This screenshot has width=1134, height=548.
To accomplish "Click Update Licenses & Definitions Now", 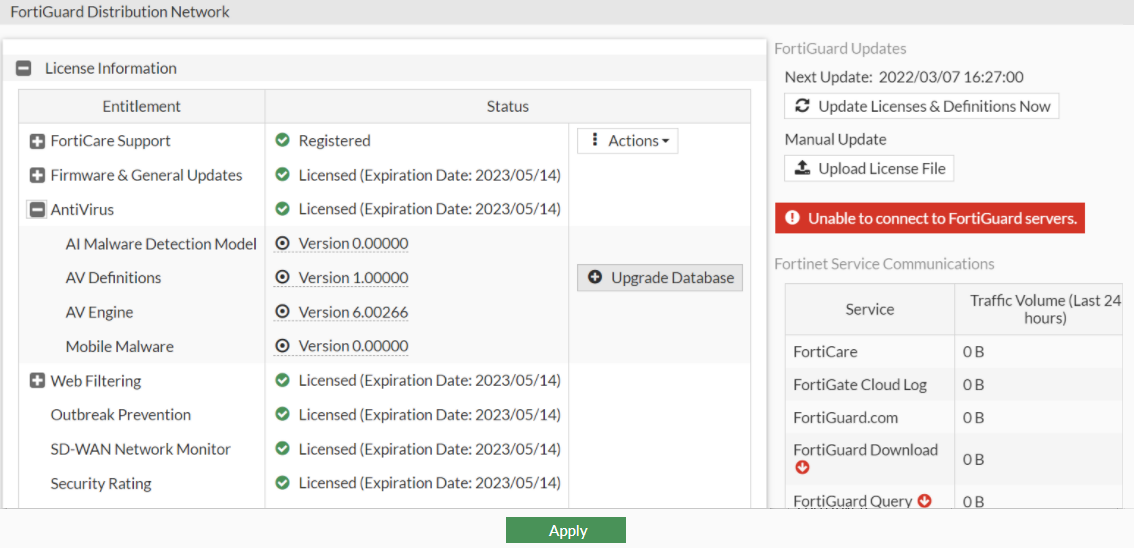I will pos(922,106).
